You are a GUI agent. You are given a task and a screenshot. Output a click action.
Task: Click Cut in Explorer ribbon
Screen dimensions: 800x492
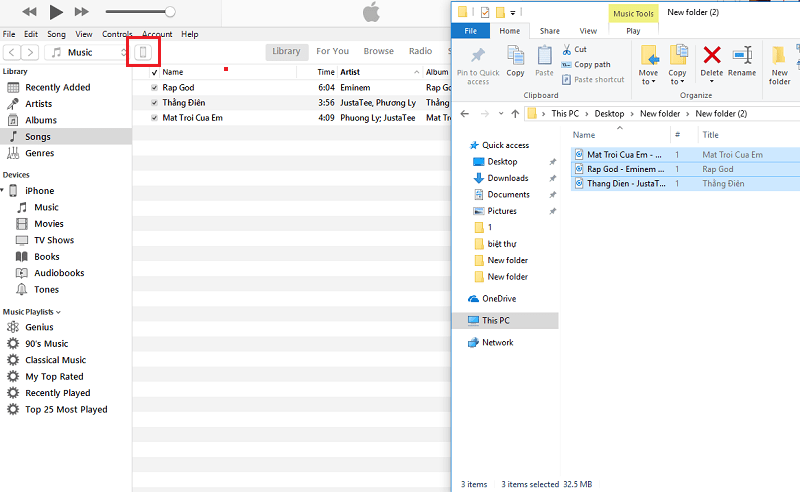[574, 50]
